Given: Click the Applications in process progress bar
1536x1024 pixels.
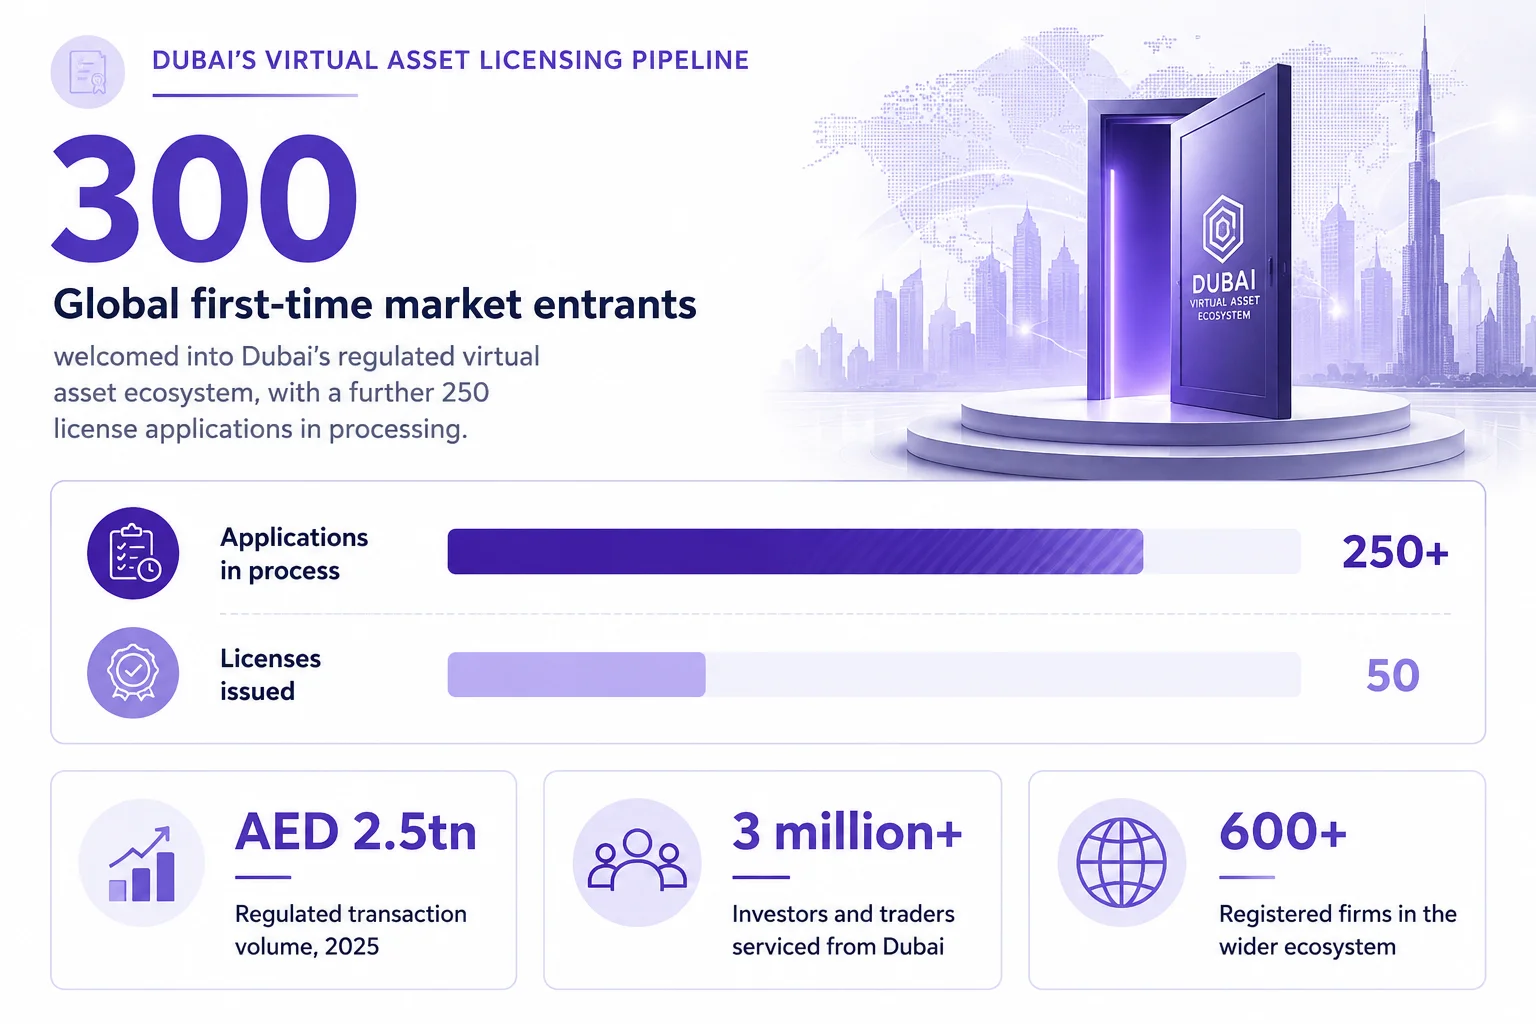Looking at the screenshot, I should 874,551.
